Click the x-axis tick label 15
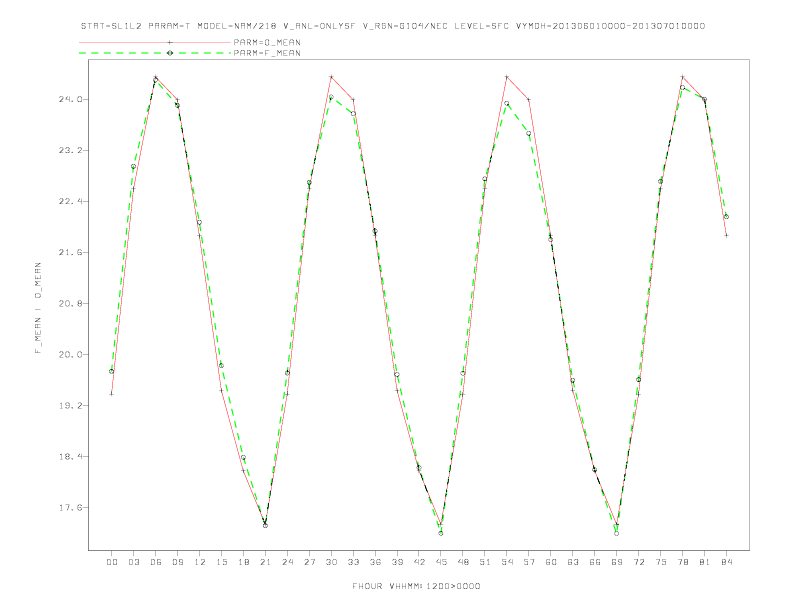792x612 pixels. click(221, 562)
